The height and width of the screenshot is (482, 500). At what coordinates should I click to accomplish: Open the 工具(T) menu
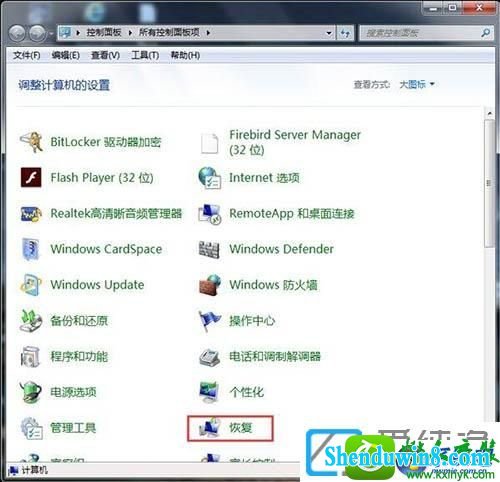(145, 55)
